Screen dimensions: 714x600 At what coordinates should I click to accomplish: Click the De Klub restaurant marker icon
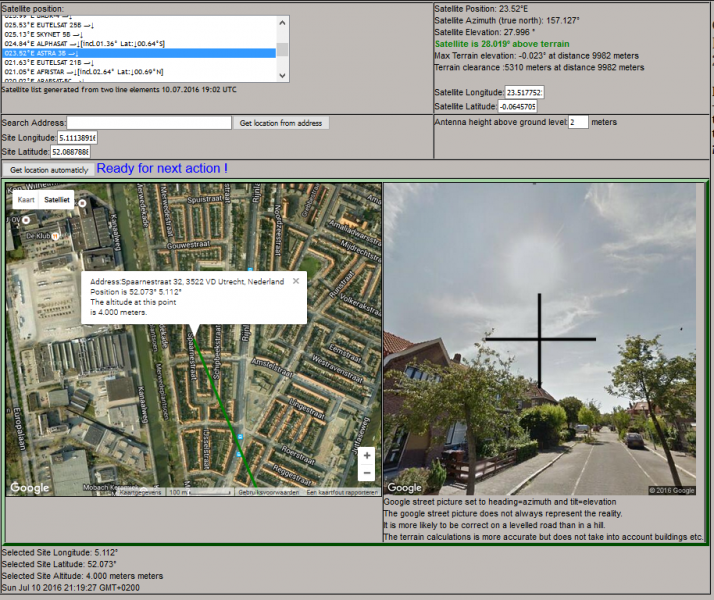(56, 236)
